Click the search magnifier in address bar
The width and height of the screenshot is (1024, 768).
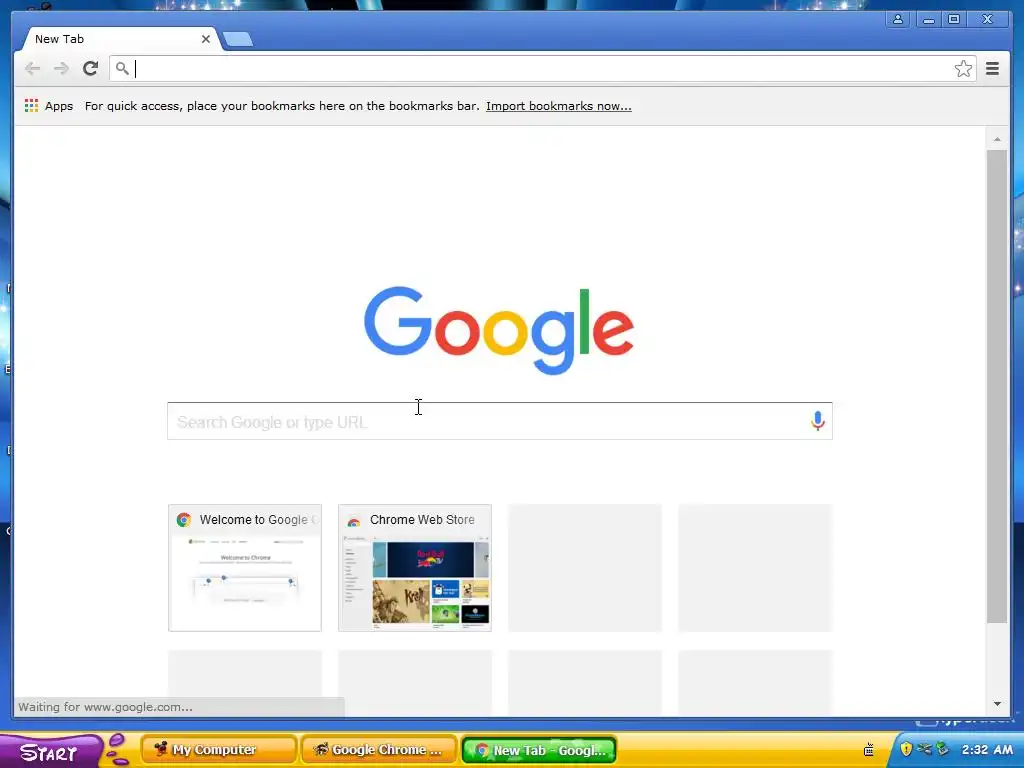tap(122, 68)
